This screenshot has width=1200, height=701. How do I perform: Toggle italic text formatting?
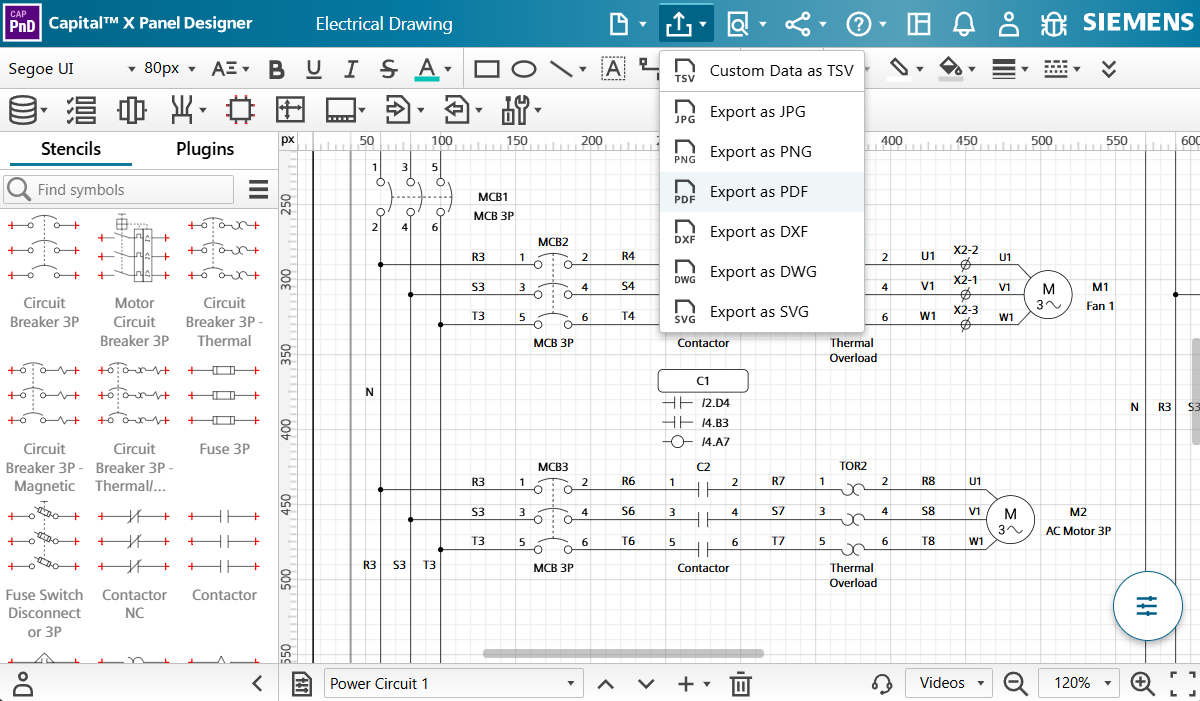pyautogui.click(x=350, y=69)
